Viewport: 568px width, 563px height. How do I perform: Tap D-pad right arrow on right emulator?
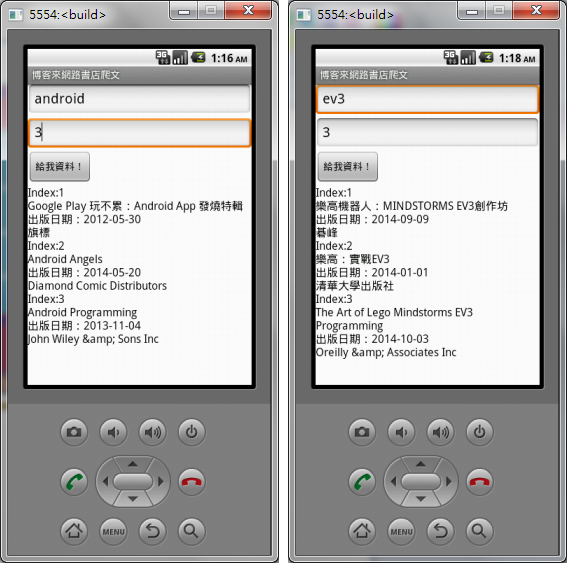pos(448,481)
